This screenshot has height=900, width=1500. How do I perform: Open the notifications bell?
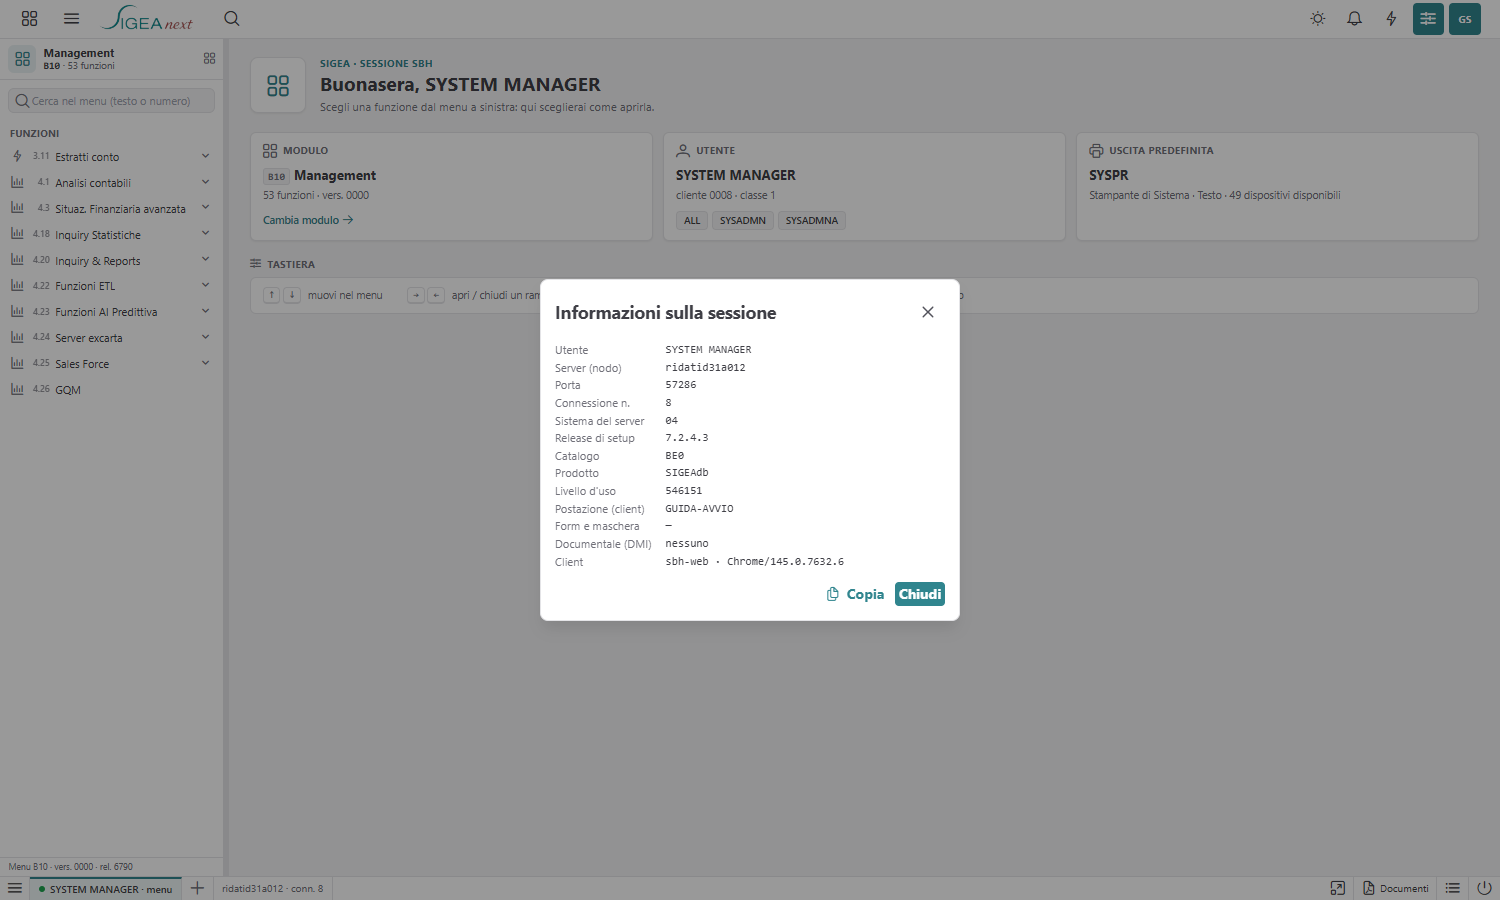point(1354,19)
